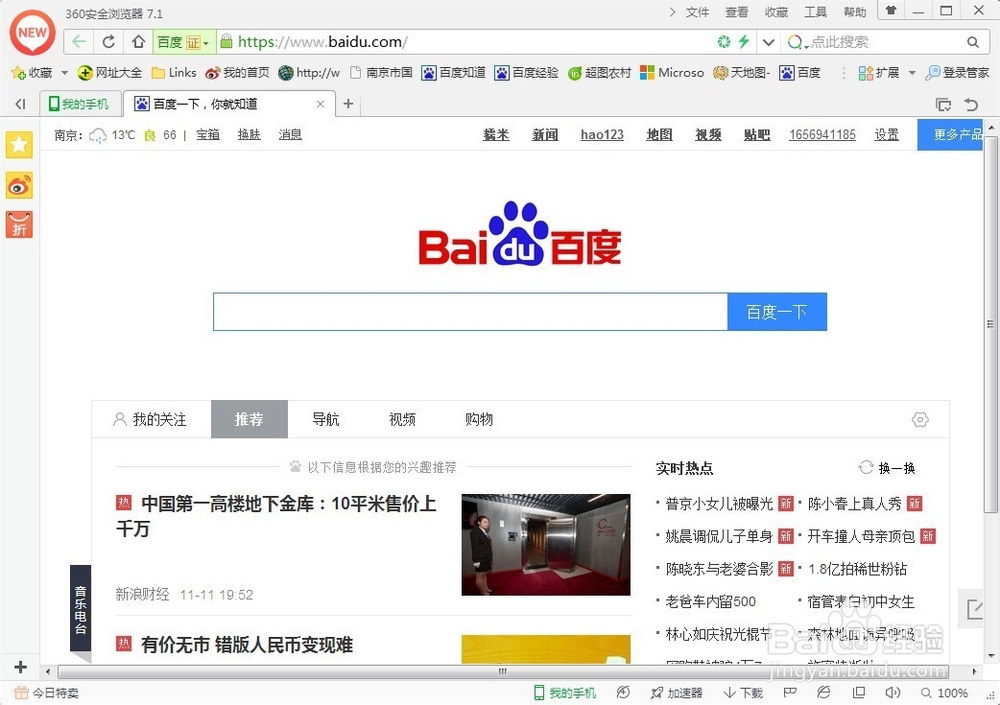The height and width of the screenshot is (705, 1000).
Task: Open 今日特卖 in status bar
Action: click(47, 693)
